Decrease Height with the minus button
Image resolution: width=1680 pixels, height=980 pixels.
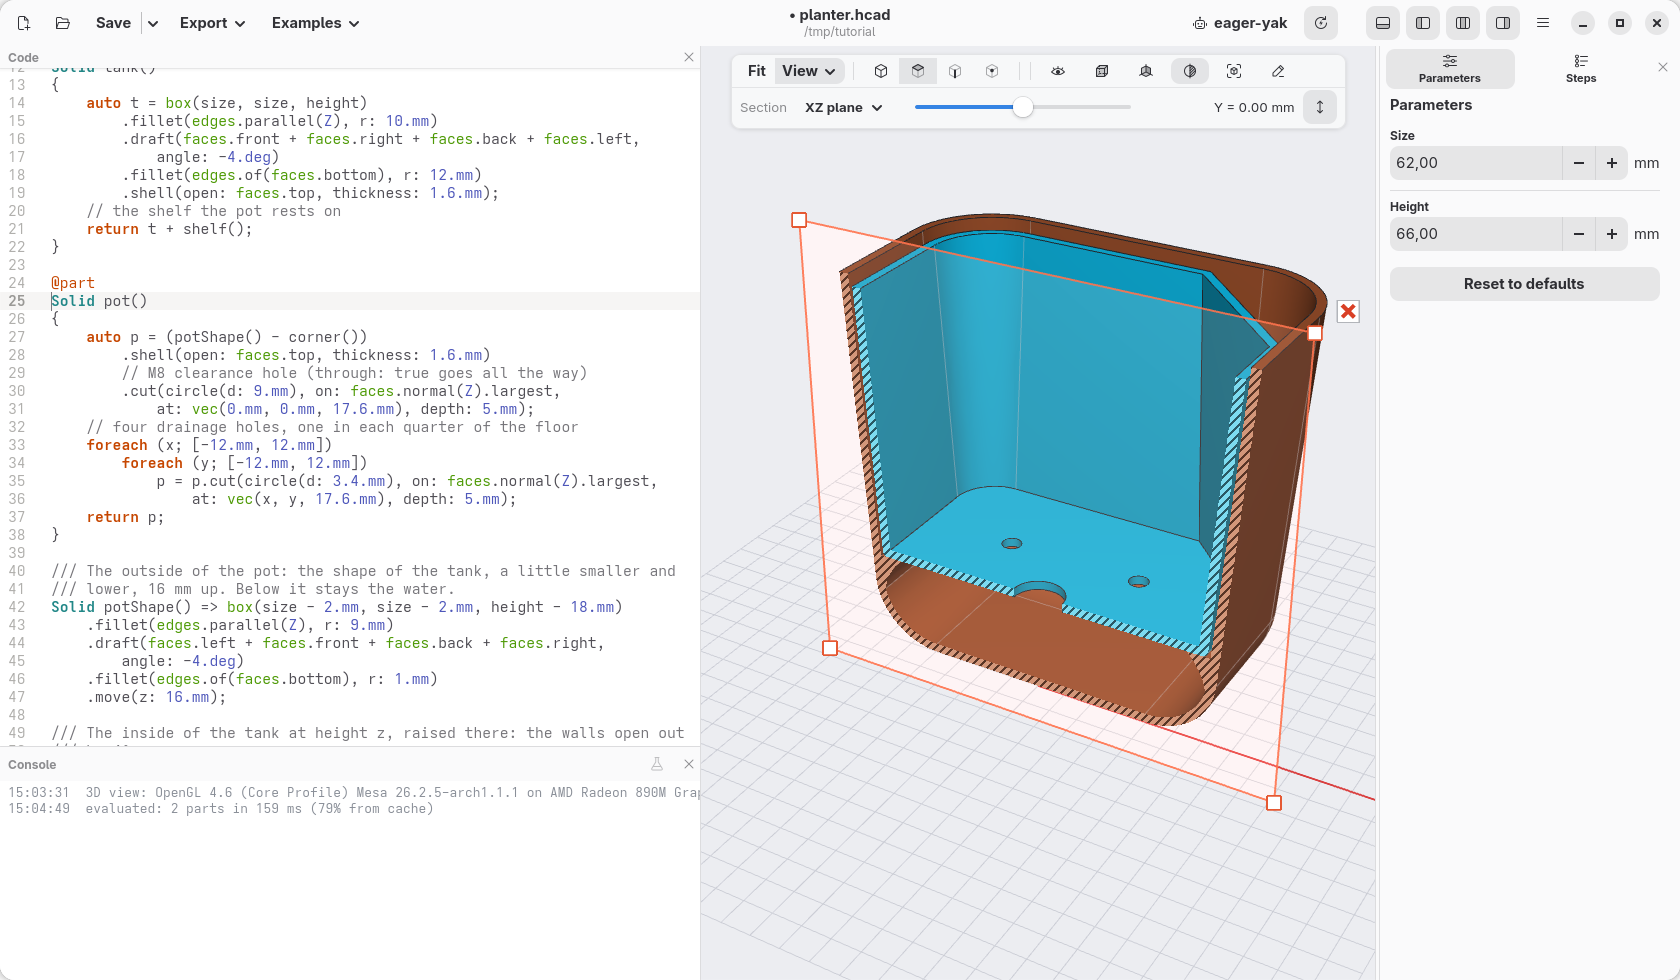[1579, 234]
